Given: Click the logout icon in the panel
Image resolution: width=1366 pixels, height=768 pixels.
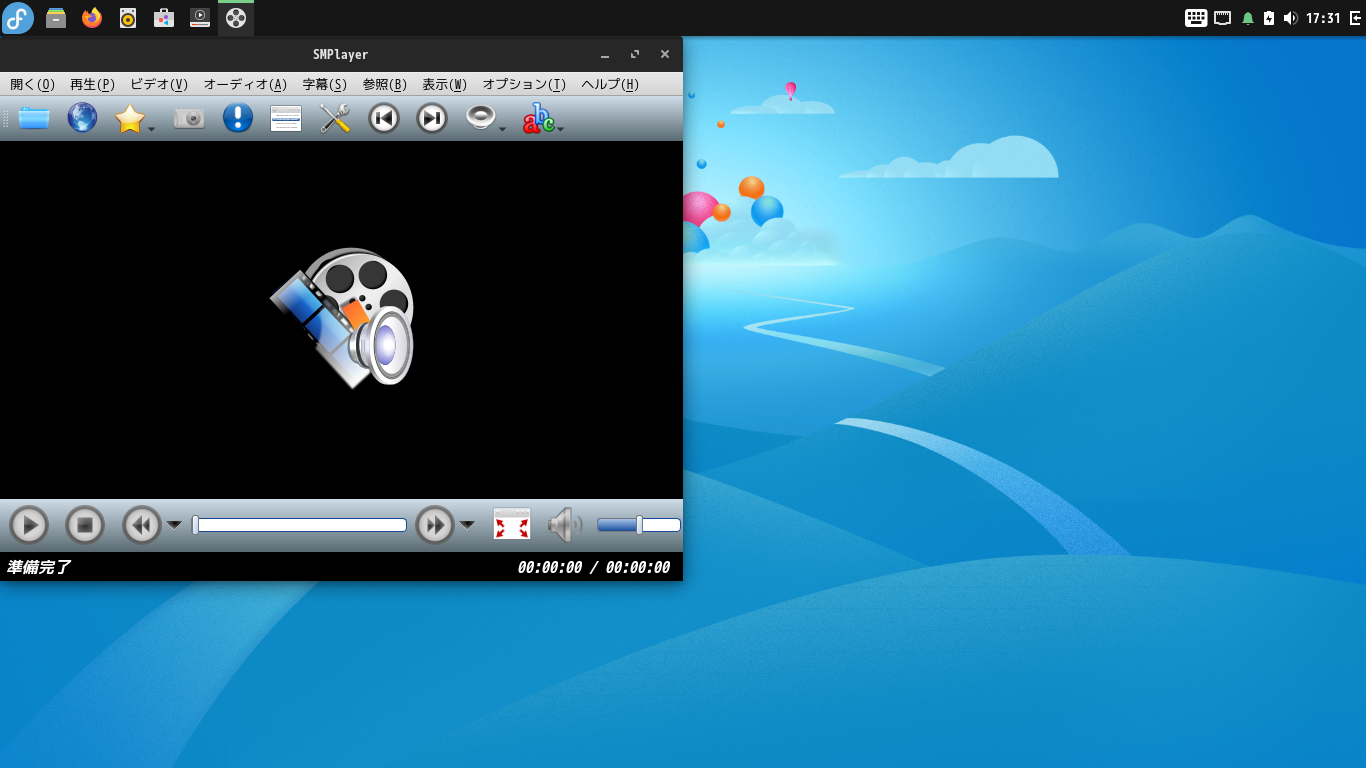Looking at the screenshot, I should click(x=1355, y=18).
